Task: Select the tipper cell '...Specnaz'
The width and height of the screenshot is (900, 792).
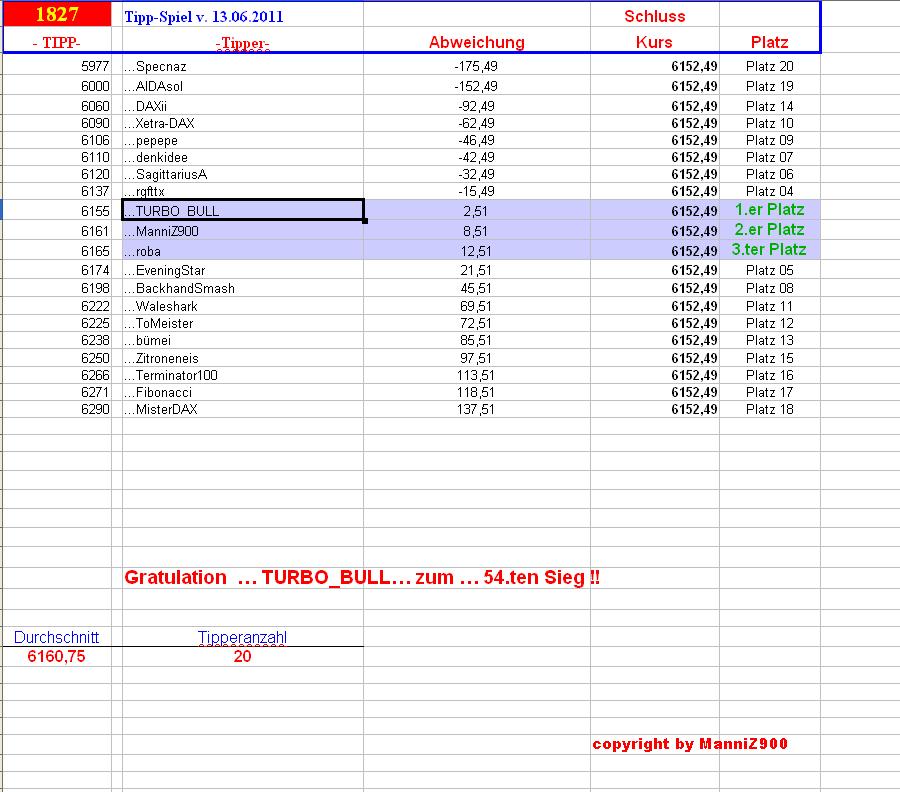Action: point(243,66)
